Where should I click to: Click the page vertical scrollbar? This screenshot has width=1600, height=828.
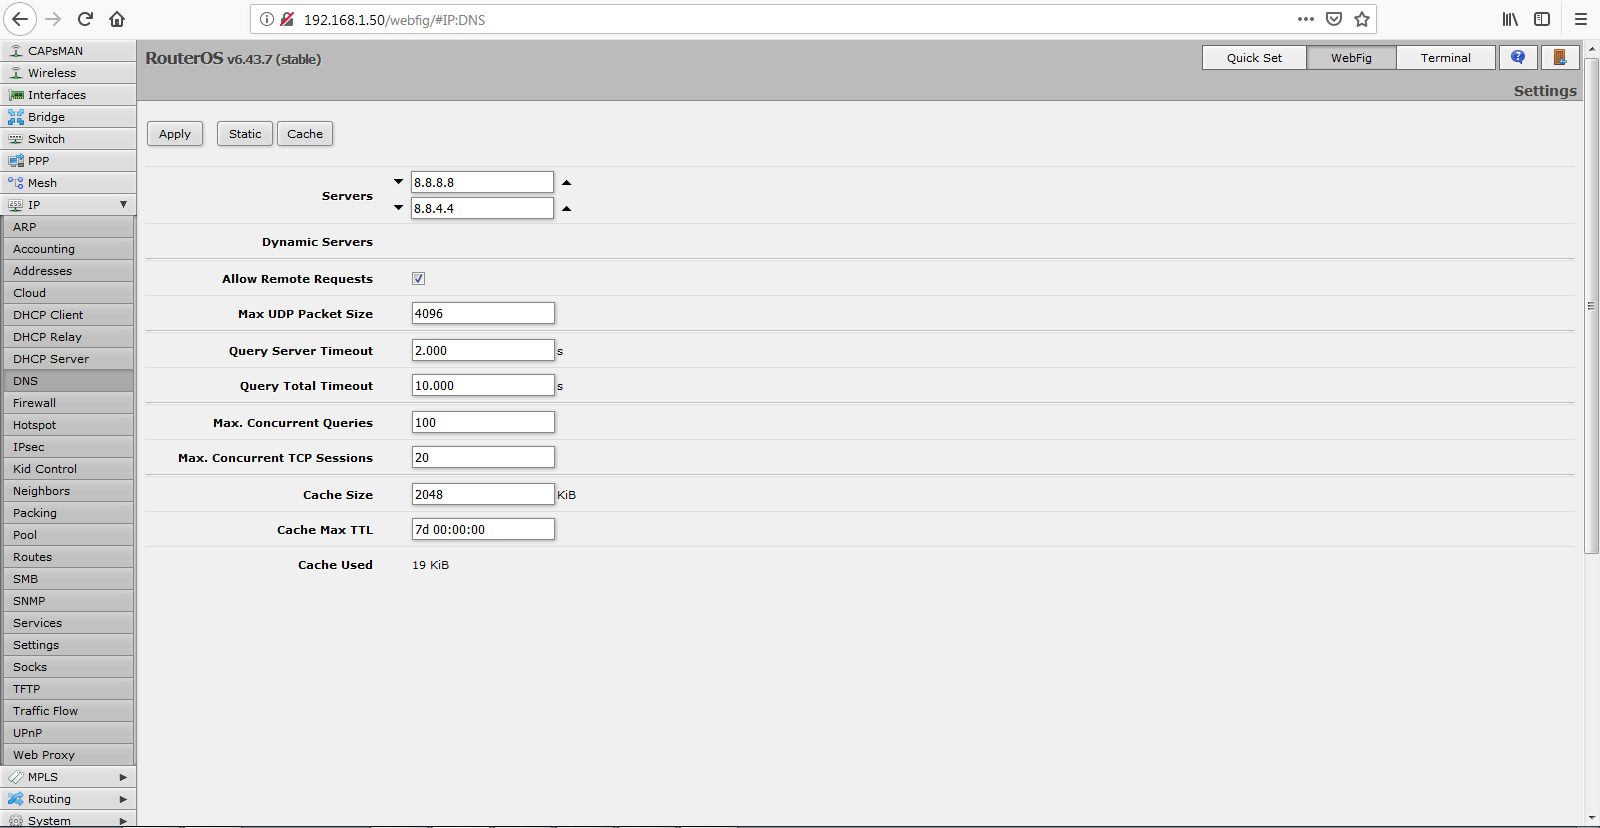point(1591,305)
